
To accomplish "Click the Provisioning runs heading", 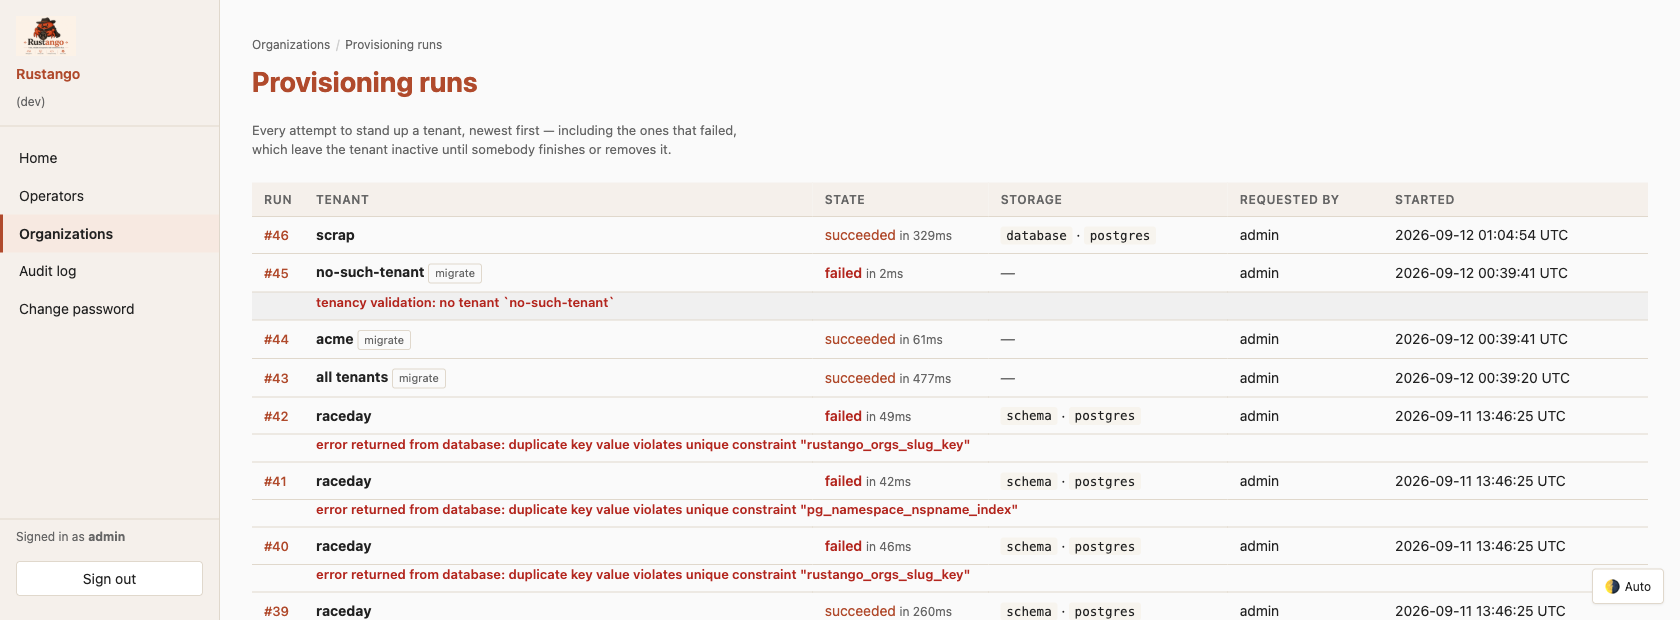I will (x=364, y=82).
